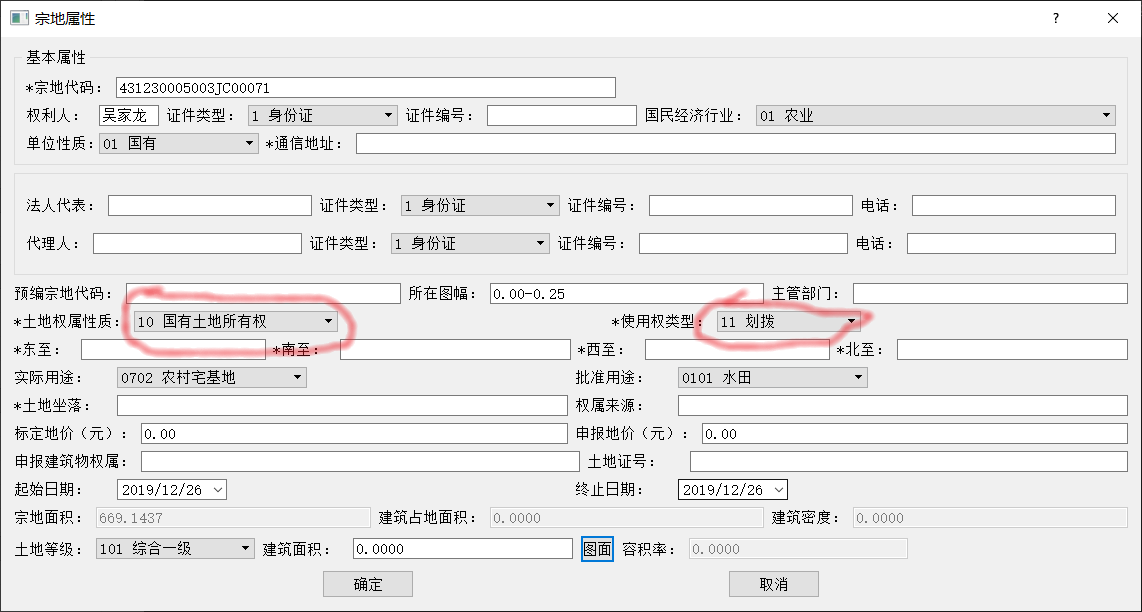Expand the 使用权类型 dropdown showing 划拨
Screen dimensions: 1142x612
(x=788, y=321)
